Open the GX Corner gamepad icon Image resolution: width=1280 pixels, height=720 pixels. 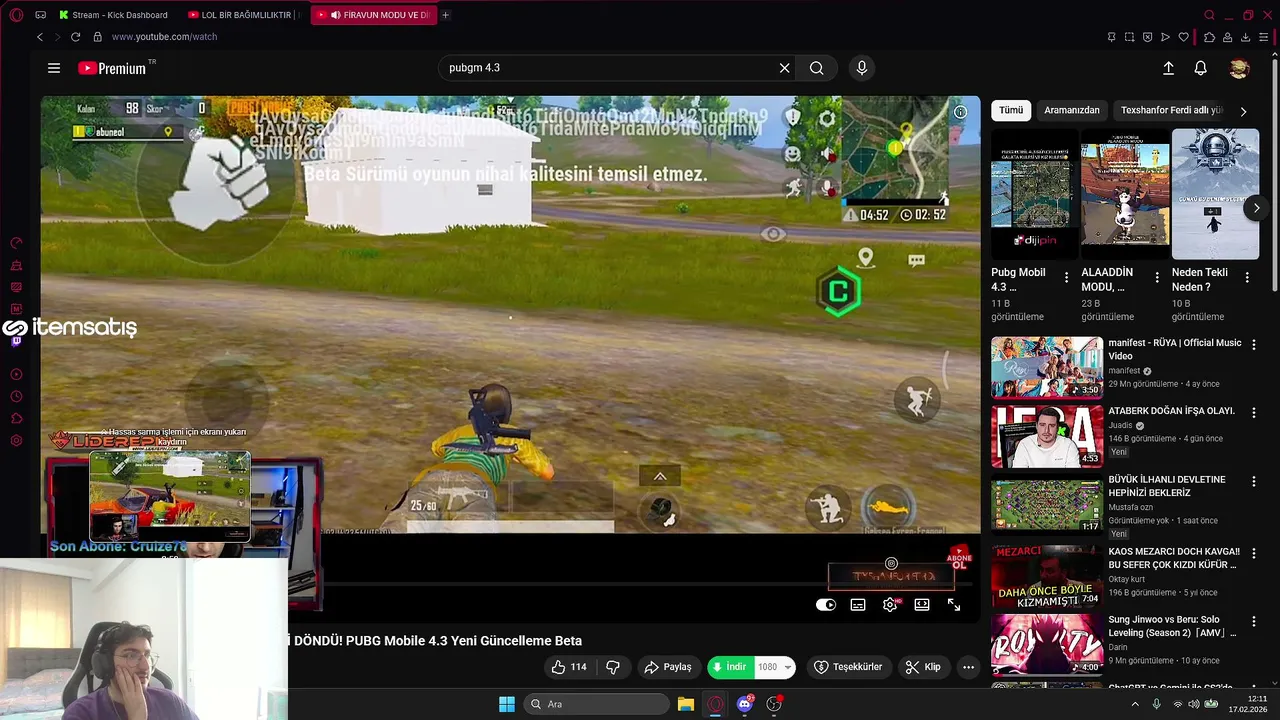point(40,15)
